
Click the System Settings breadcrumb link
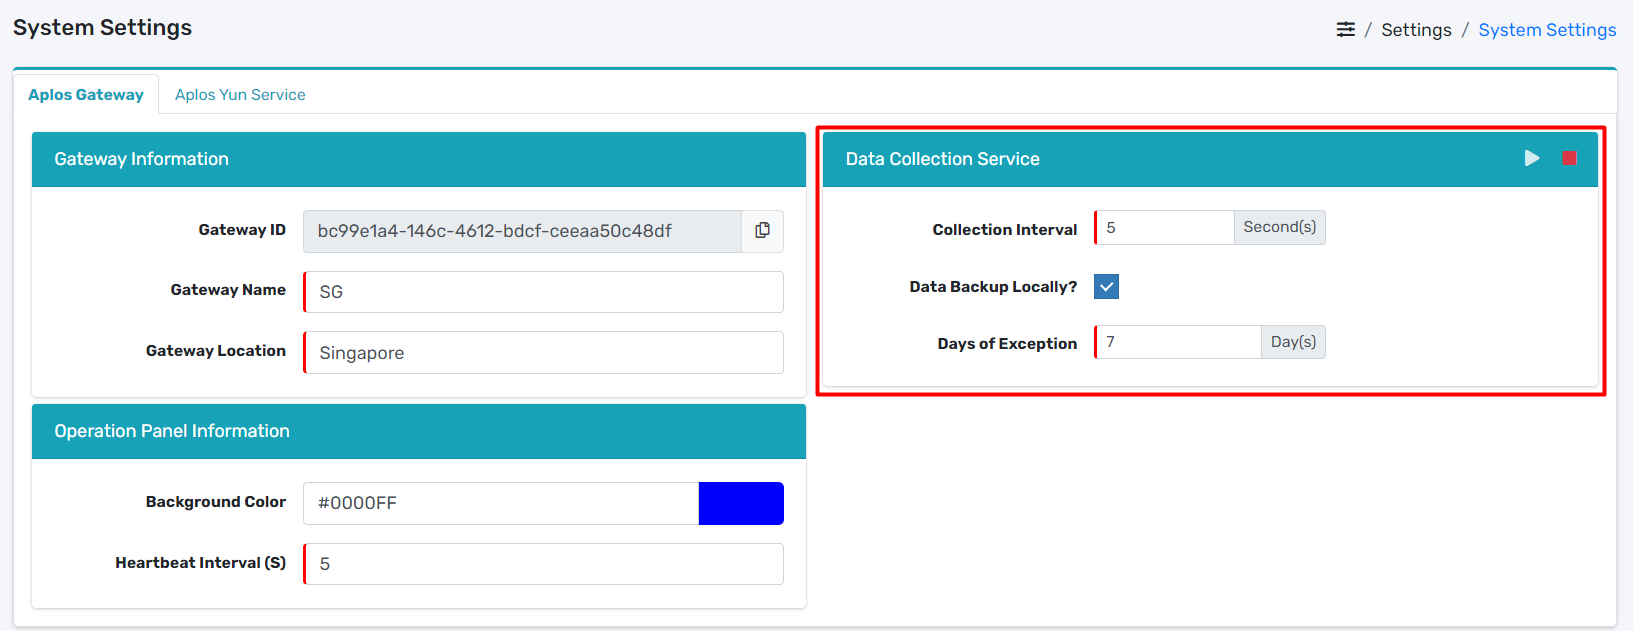(1547, 30)
